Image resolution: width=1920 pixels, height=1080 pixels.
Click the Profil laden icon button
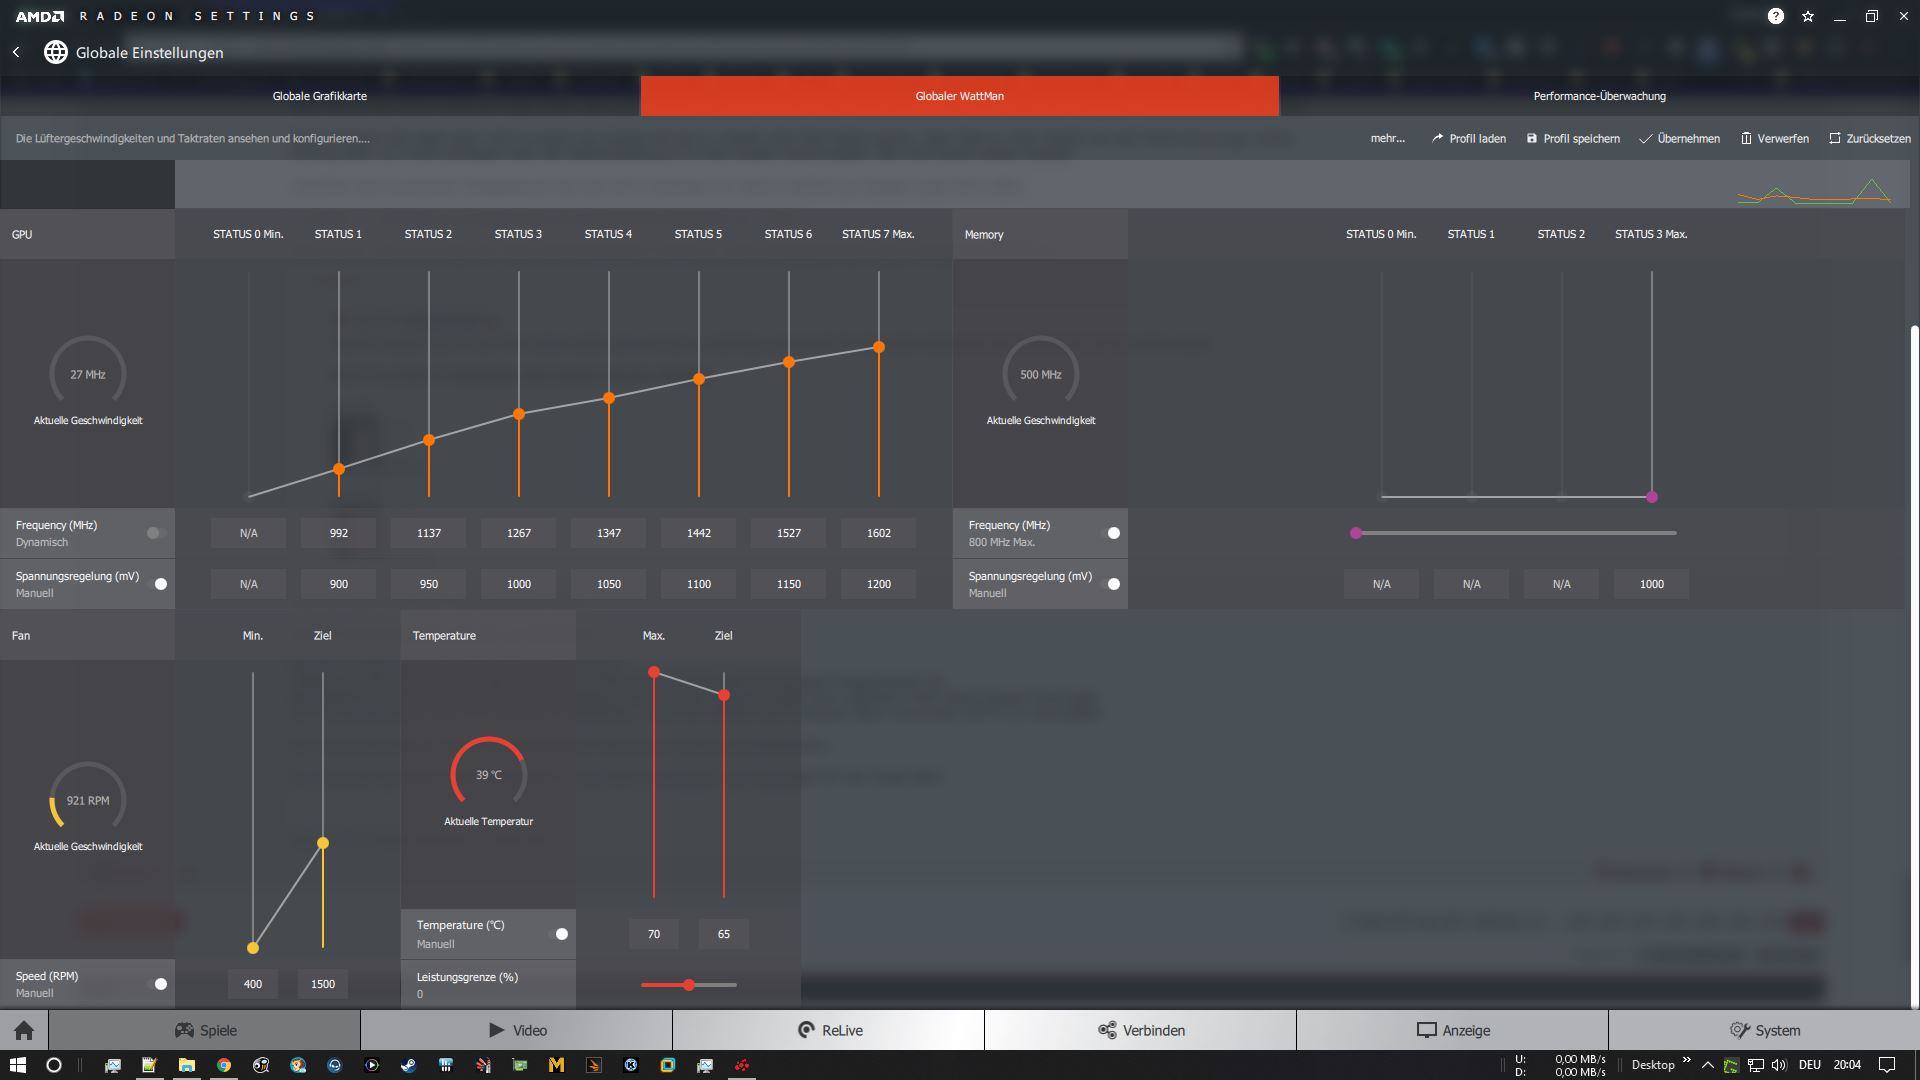pos(1468,139)
